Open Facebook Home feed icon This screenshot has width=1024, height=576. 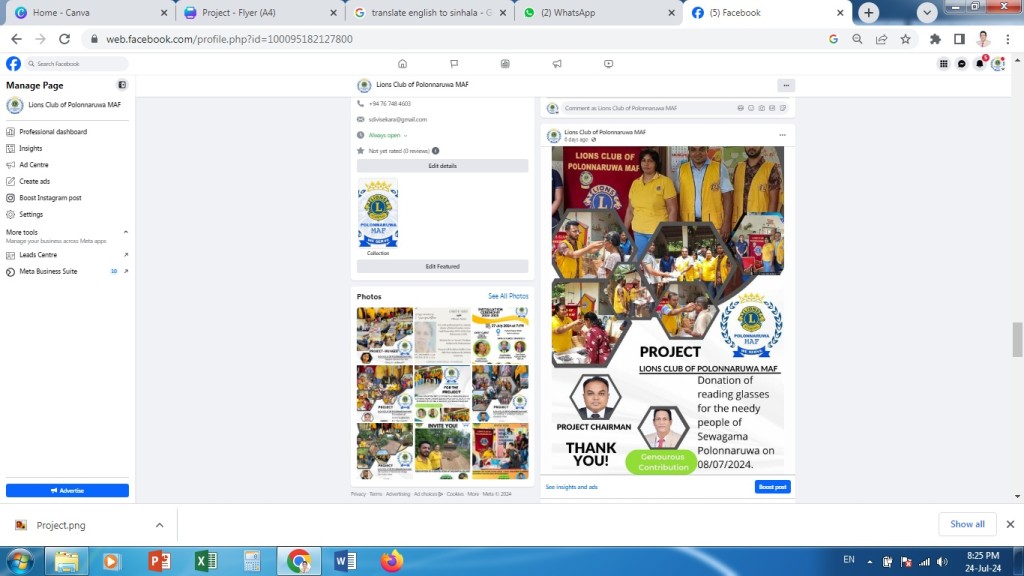click(402, 63)
